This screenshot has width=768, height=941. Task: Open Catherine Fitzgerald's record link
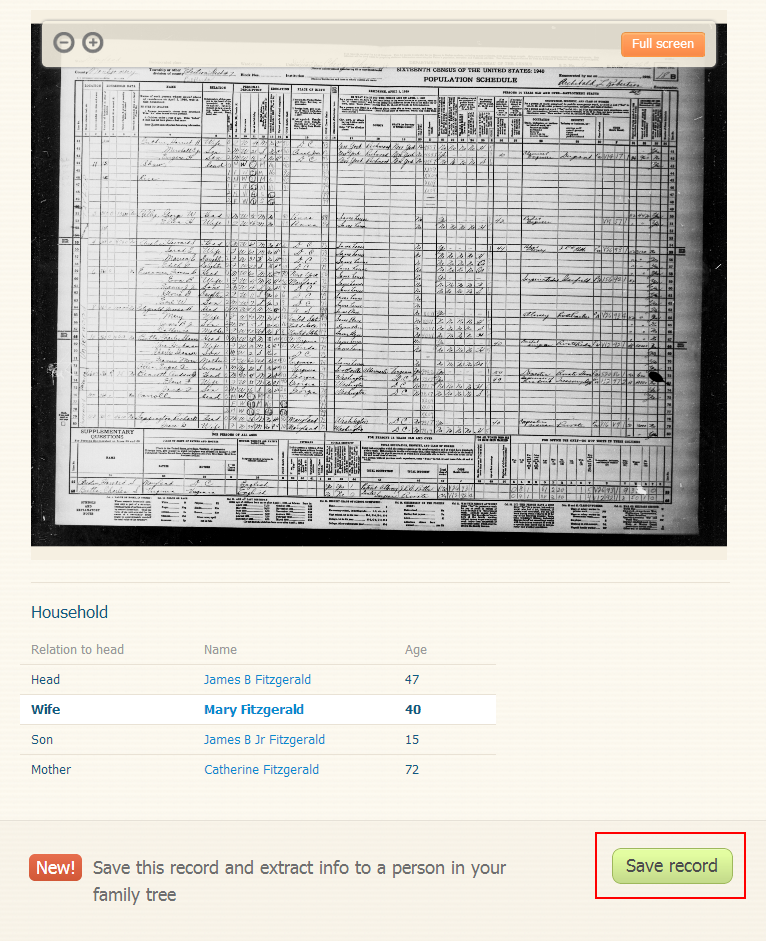pyautogui.click(x=262, y=769)
